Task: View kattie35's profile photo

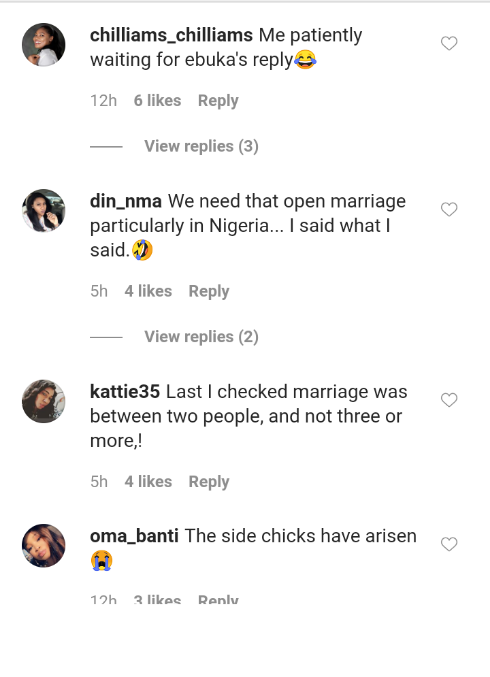Action: tap(44, 401)
